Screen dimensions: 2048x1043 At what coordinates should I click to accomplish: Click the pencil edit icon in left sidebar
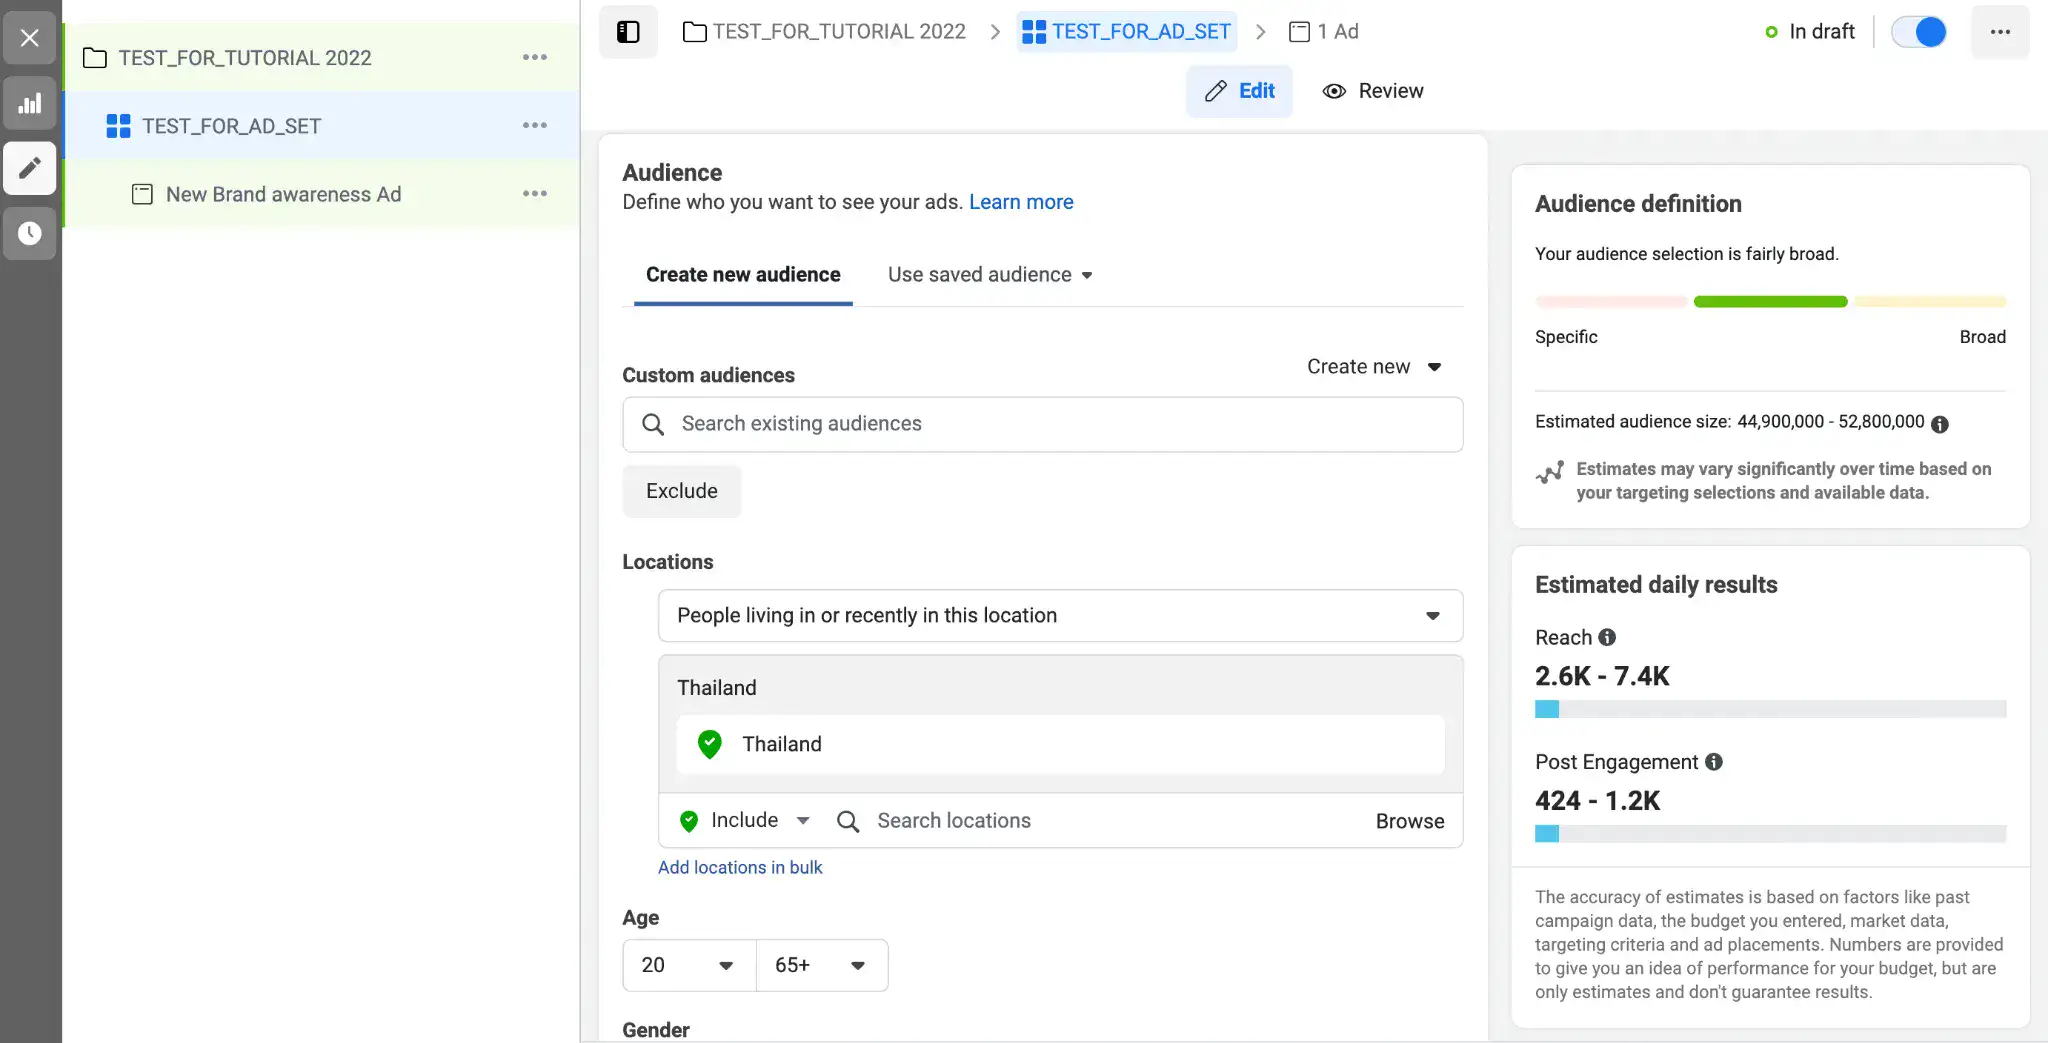[30, 167]
